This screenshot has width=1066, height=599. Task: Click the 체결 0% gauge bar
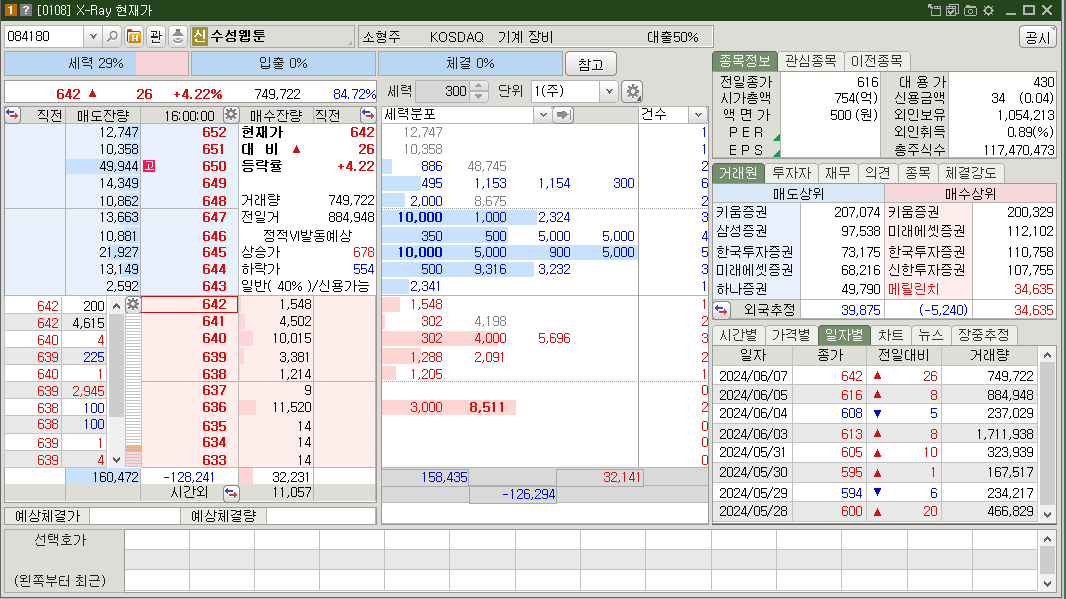coord(470,63)
